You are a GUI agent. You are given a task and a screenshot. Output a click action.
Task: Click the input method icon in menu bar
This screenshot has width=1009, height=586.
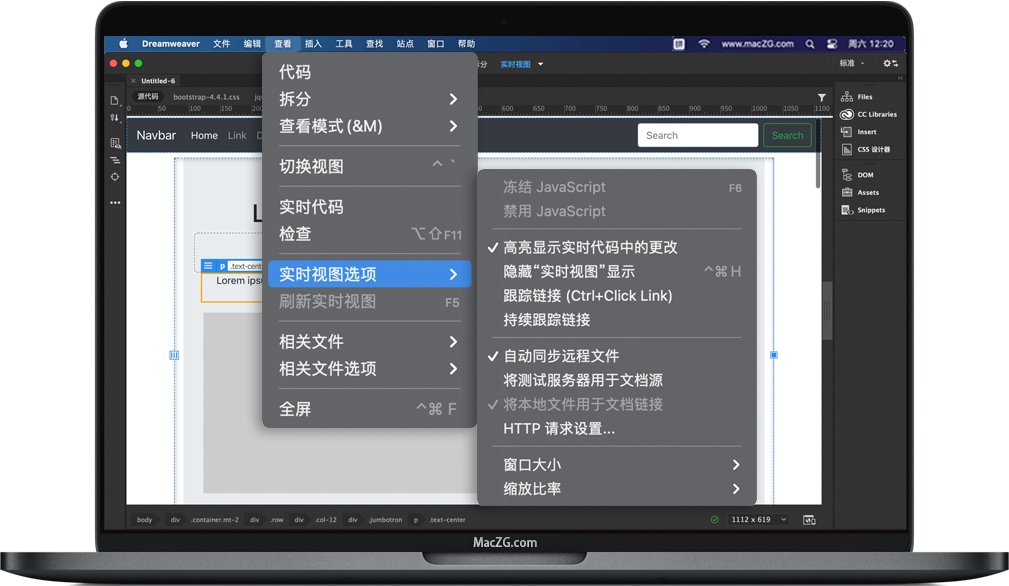pyautogui.click(x=679, y=44)
